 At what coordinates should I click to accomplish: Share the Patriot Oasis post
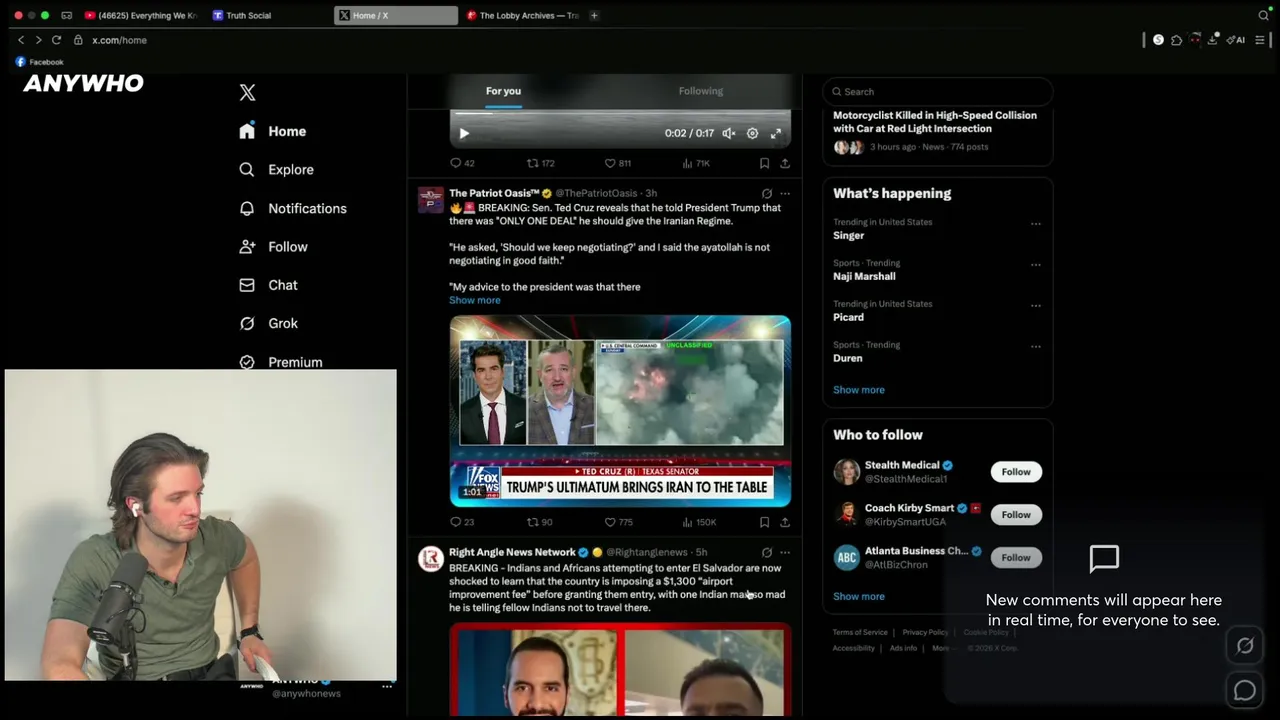pos(785,522)
